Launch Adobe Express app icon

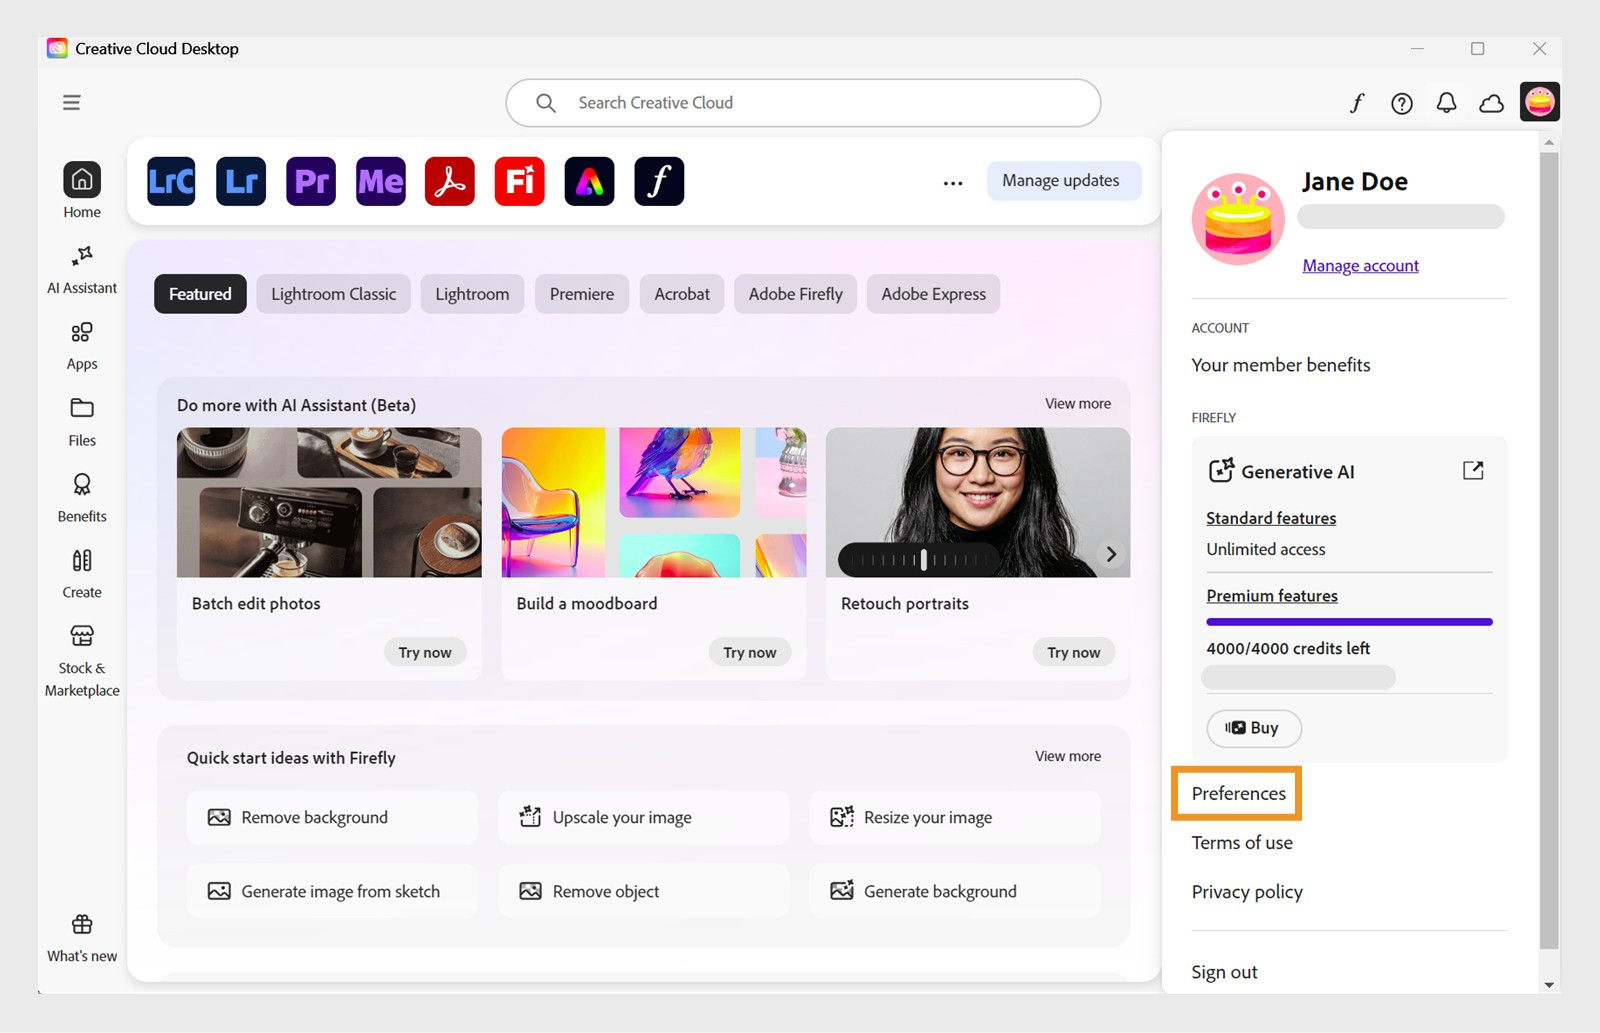pos(589,181)
